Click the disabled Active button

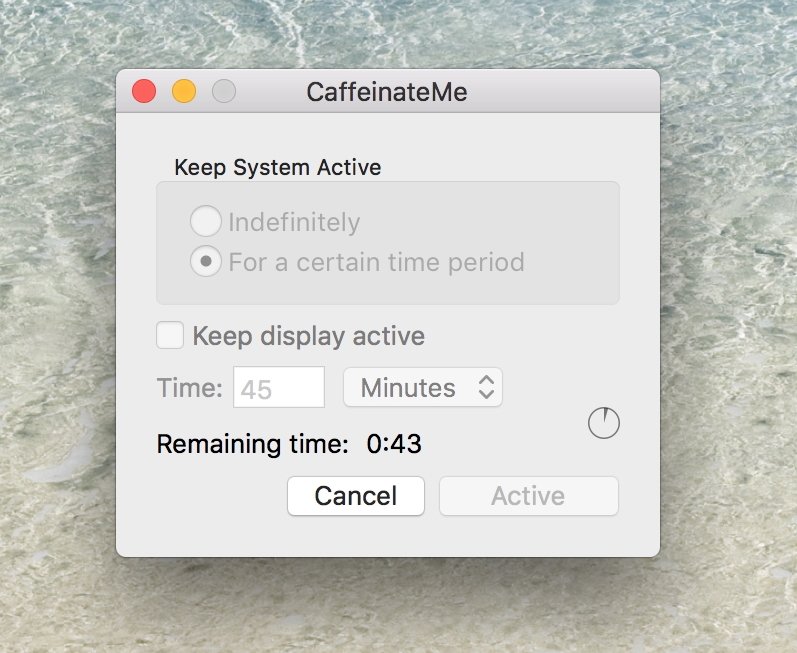(x=529, y=495)
